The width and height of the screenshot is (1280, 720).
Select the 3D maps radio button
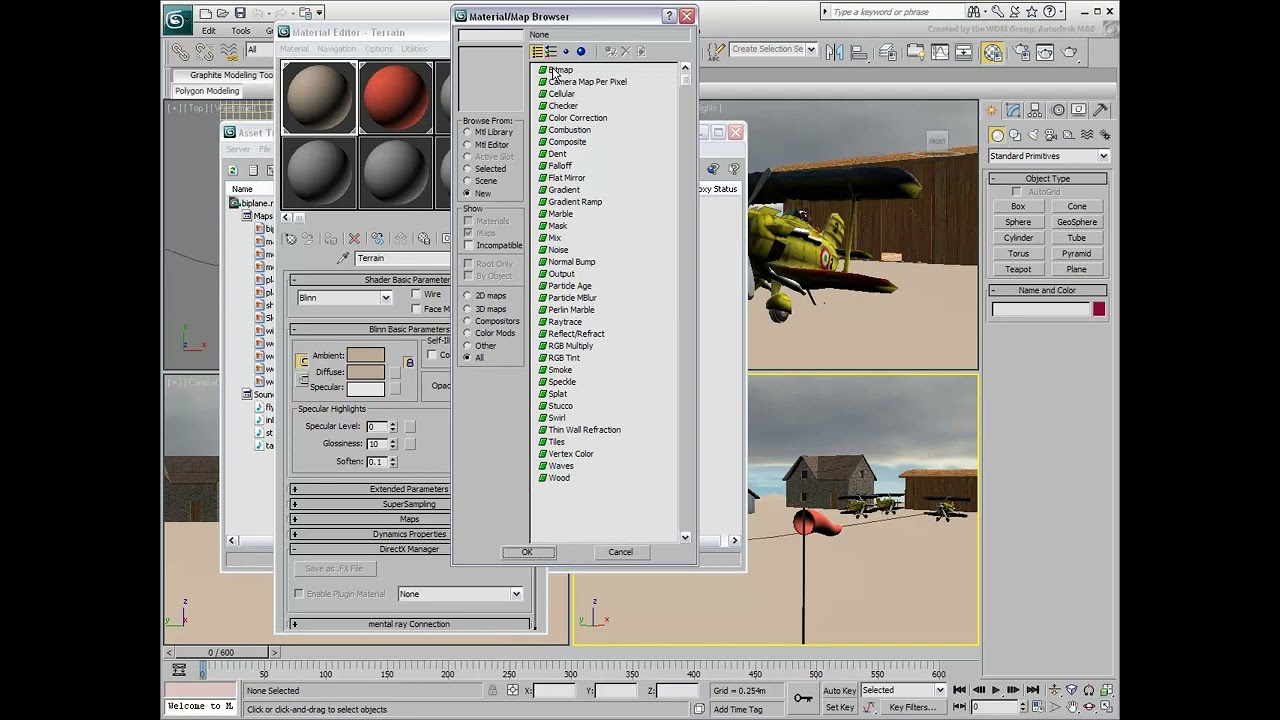click(x=467, y=309)
